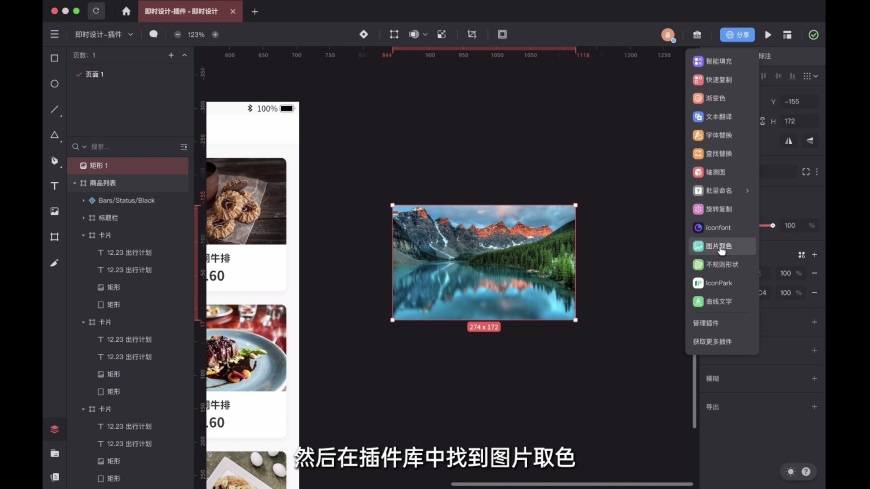This screenshot has height=489, width=870.
Task: Select the Ellipse tool
Action: pyautogui.click(x=54, y=84)
